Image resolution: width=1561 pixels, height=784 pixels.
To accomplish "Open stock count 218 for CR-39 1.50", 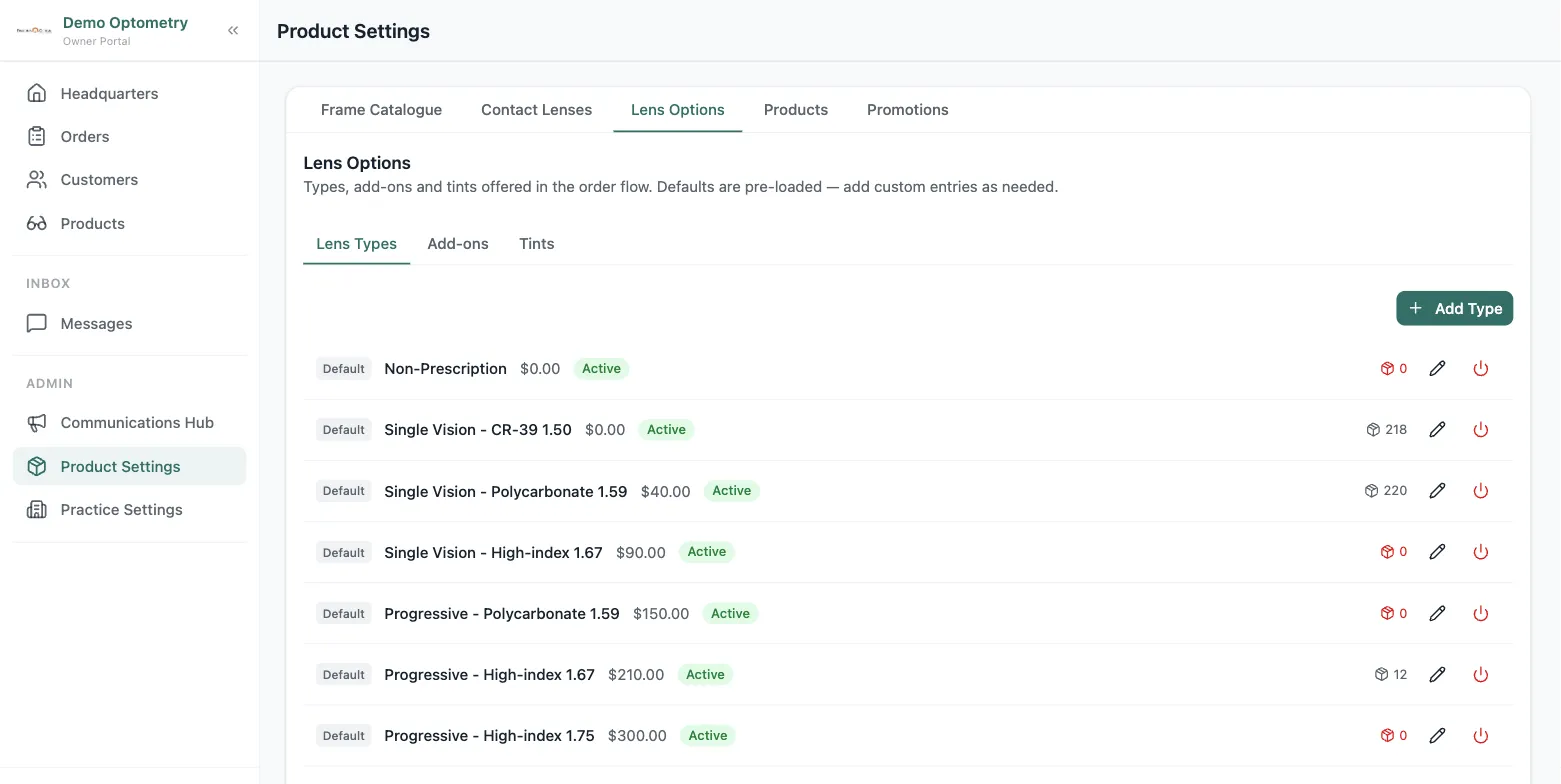I will 1386,430.
